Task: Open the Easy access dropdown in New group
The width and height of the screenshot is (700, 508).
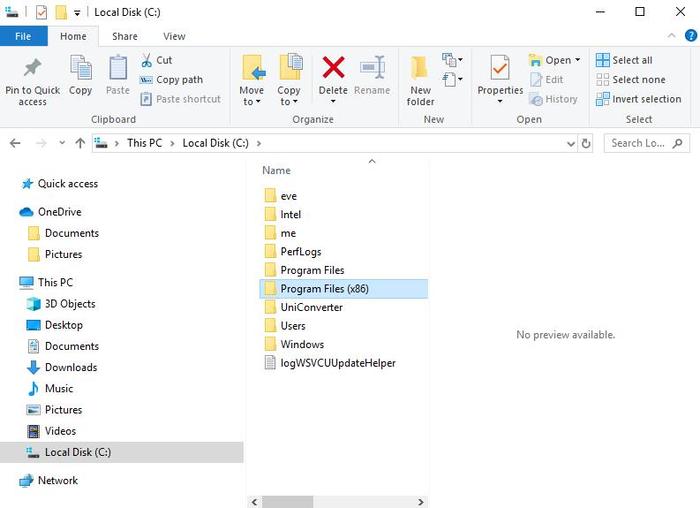Action: [452, 80]
